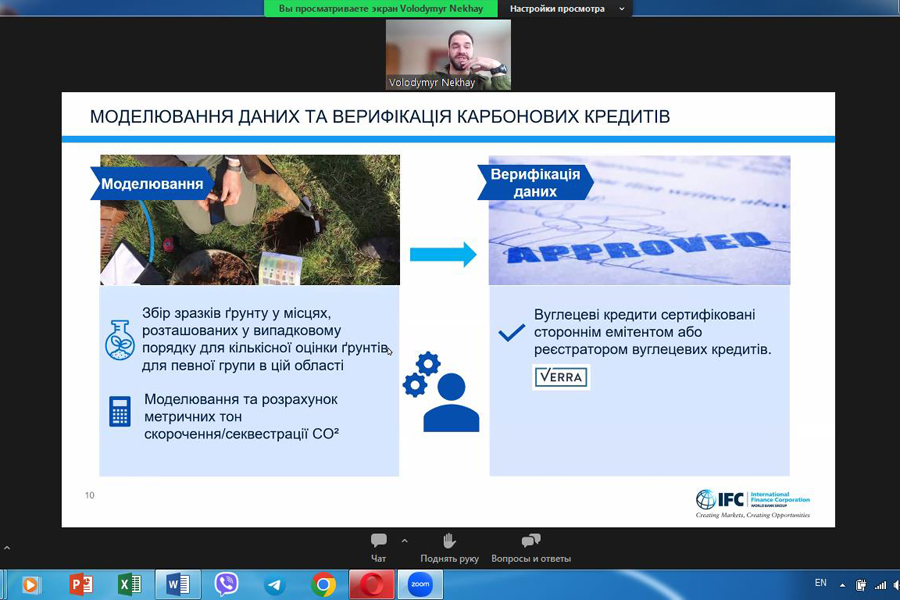
Task: Show hidden system tray icons
Action: point(842,584)
